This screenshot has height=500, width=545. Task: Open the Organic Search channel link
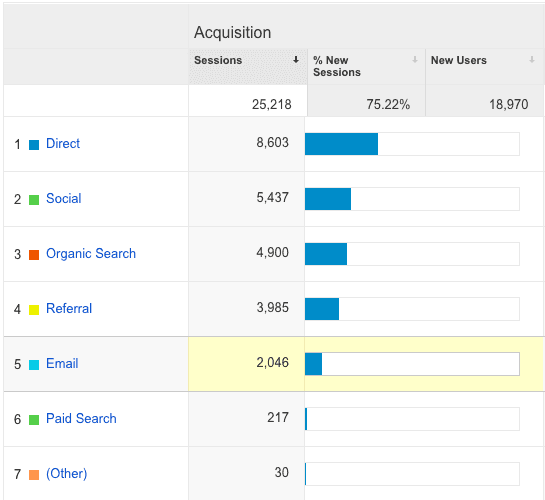[x=91, y=254]
